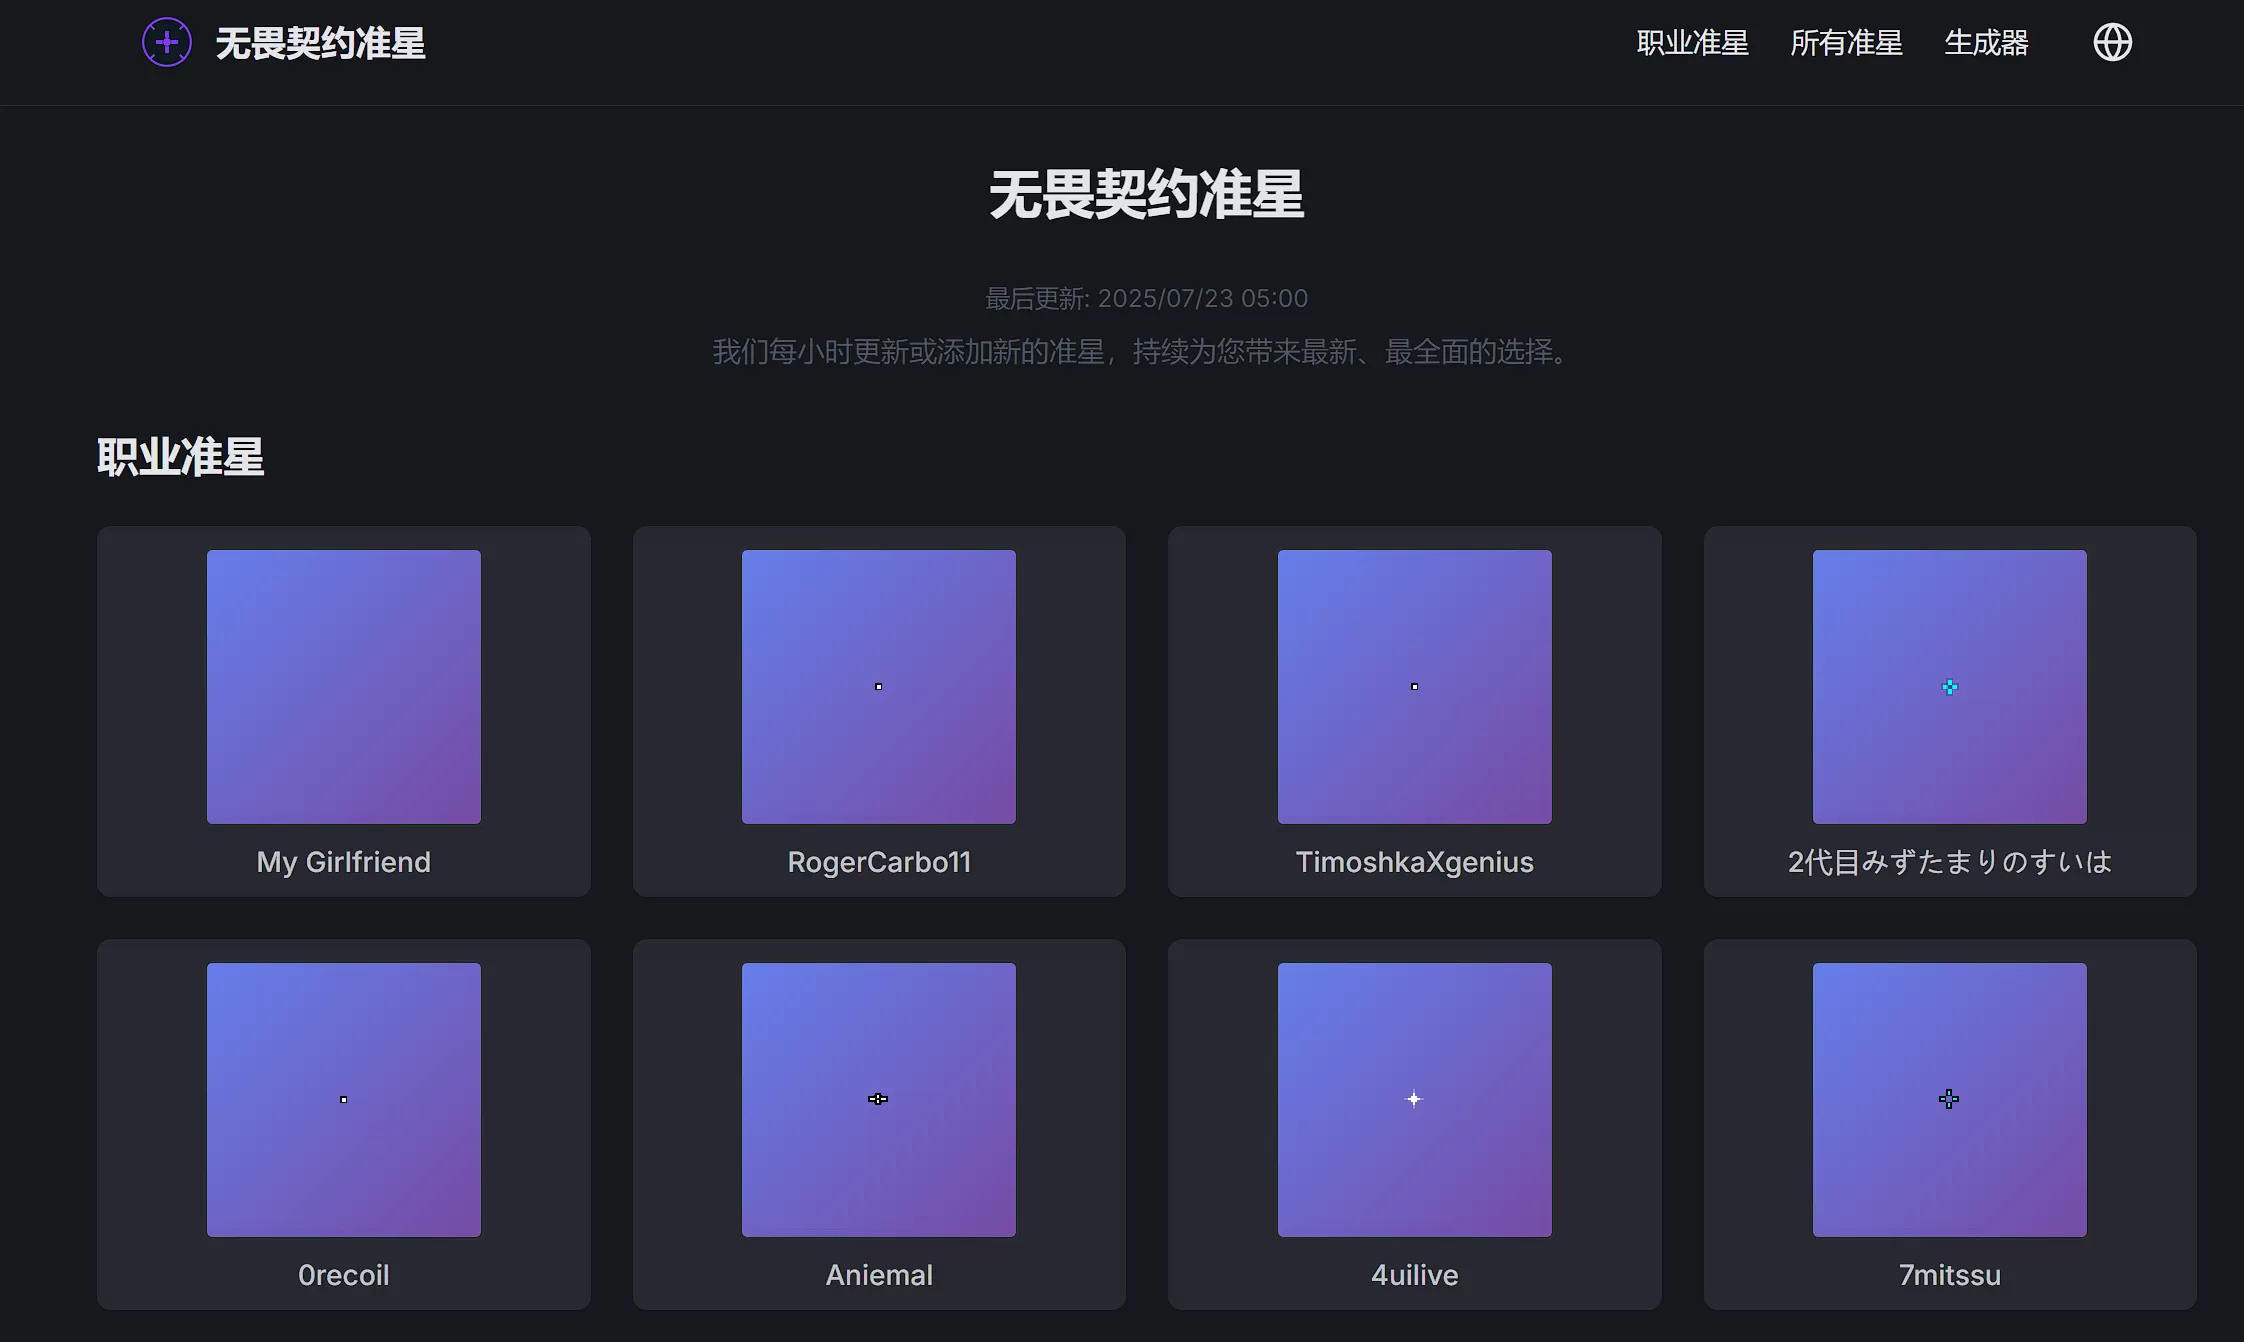Click the plus logo icon in header
This screenshot has width=2244, height=1342.
tap(166, 42)
